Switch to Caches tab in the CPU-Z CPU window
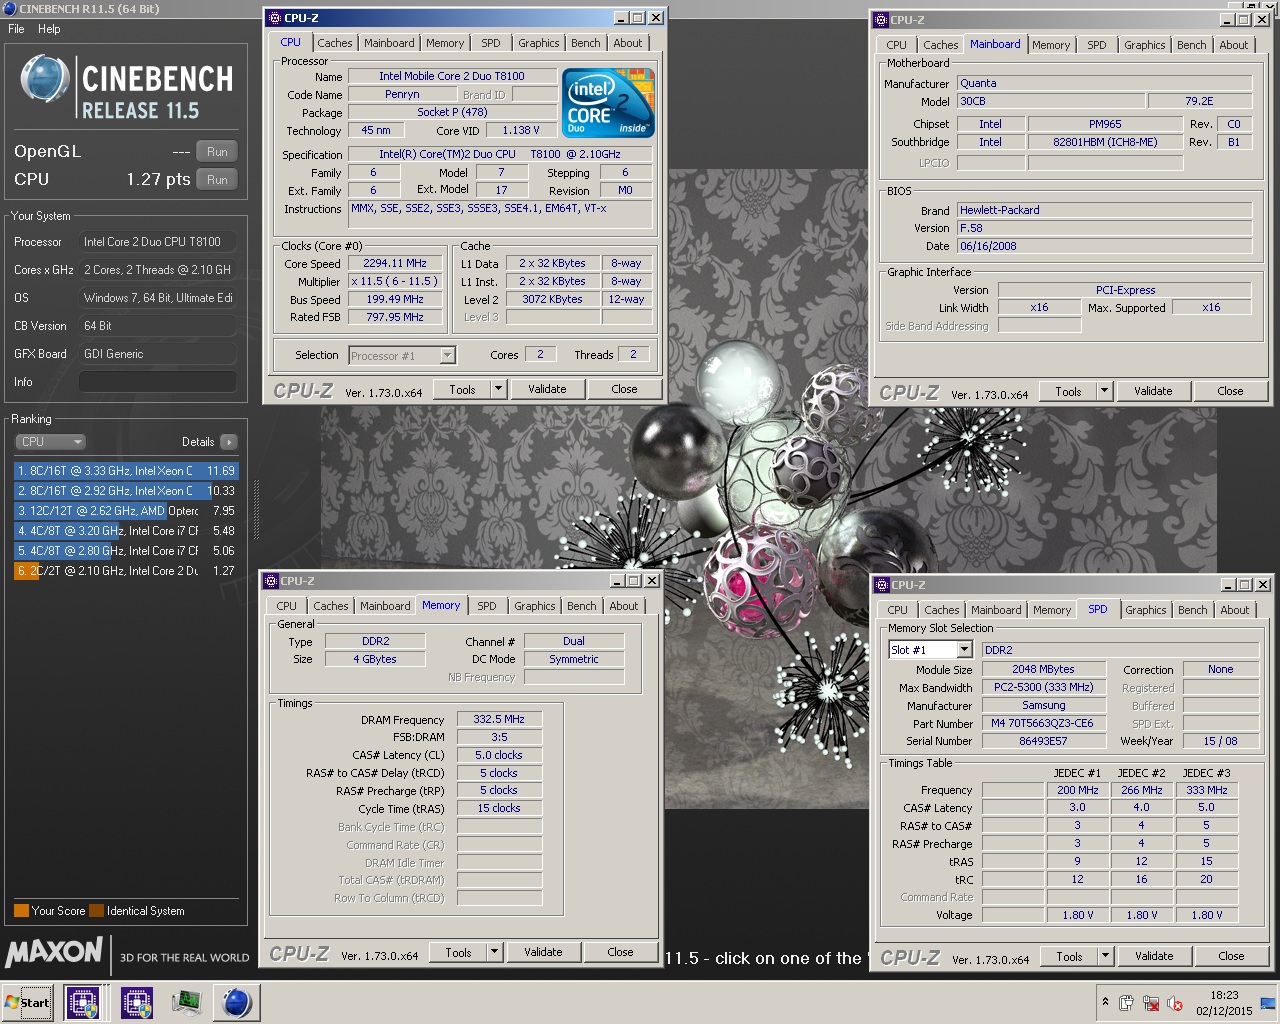 334,43
